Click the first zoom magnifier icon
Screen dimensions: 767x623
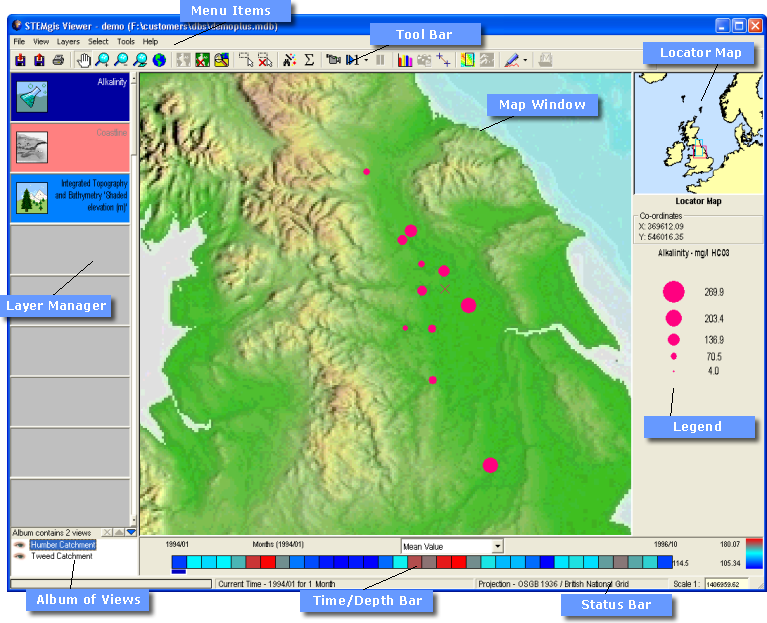(x=103, y=60)
